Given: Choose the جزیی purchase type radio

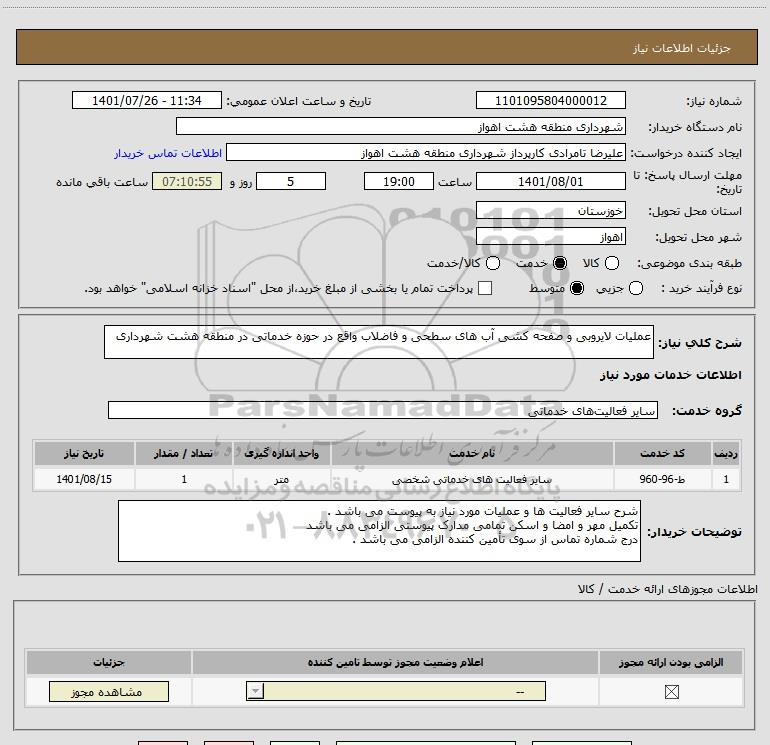Looking at the screenshot, I should point(636,288).
